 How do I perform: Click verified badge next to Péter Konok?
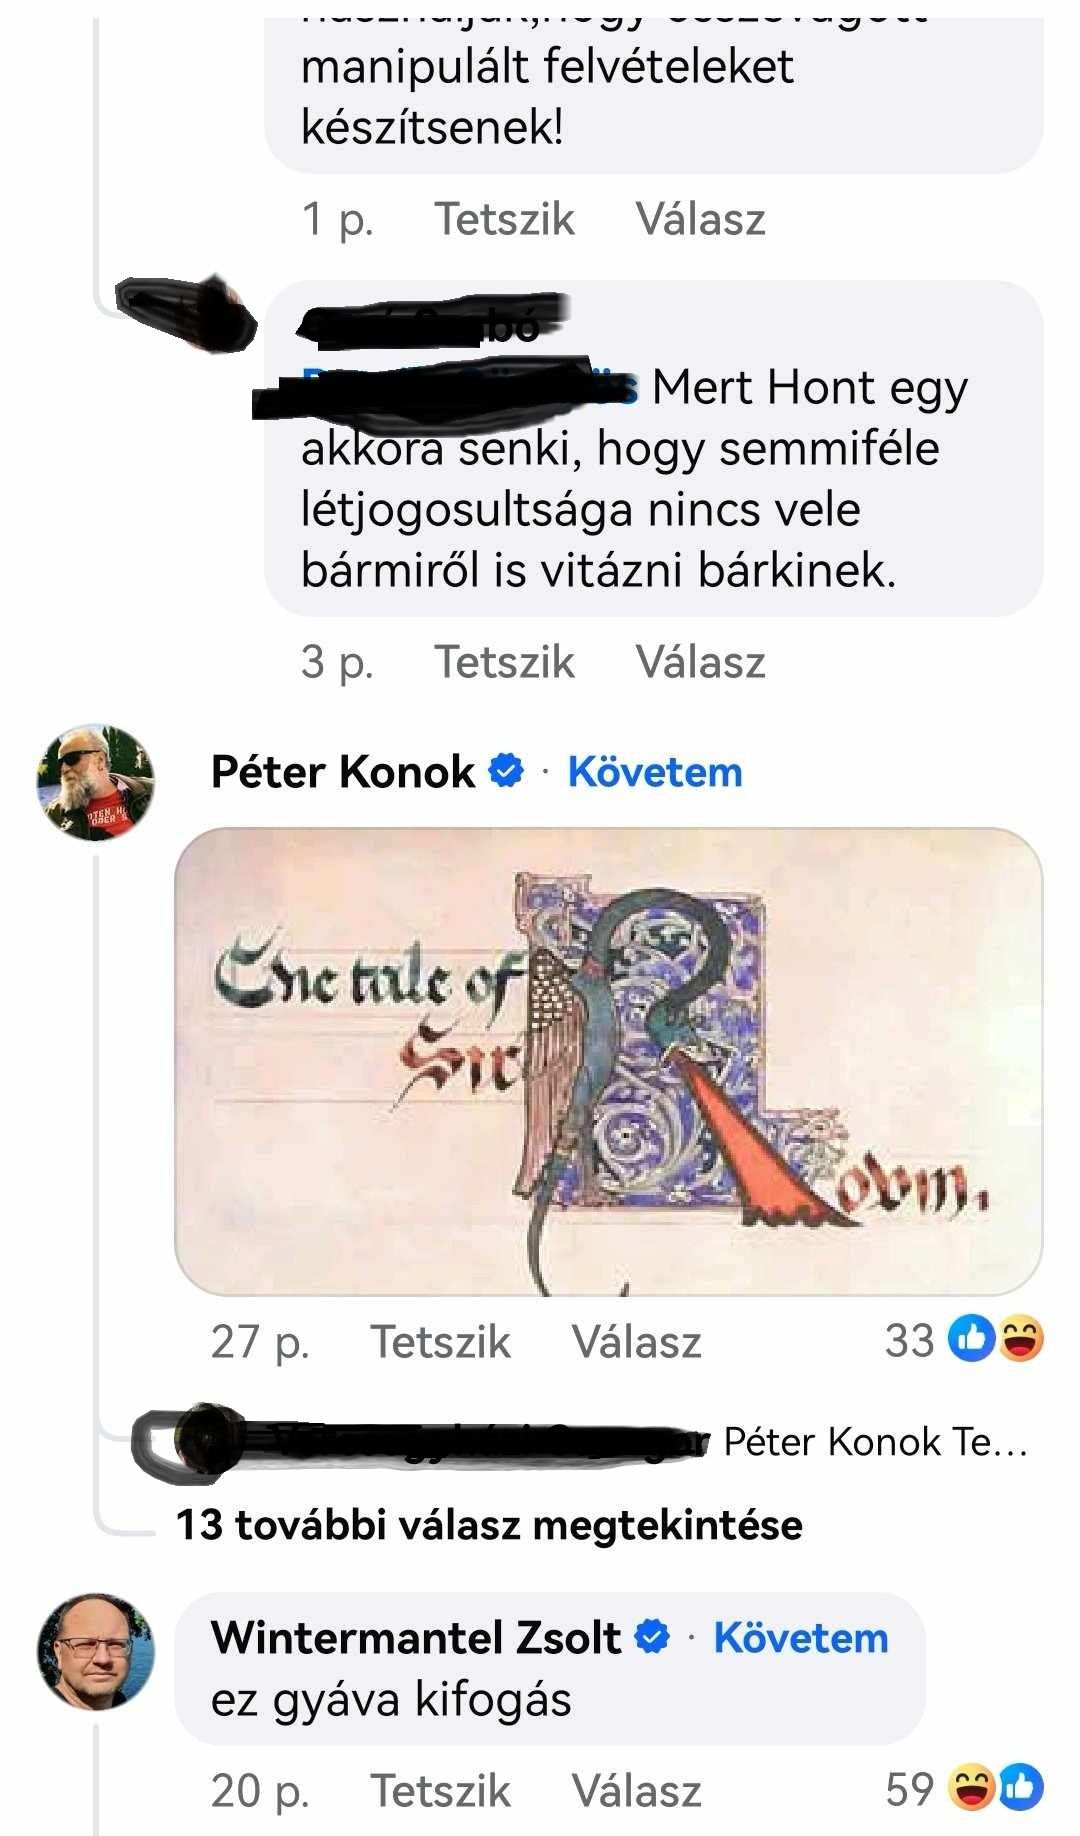(x=506, y=771)
